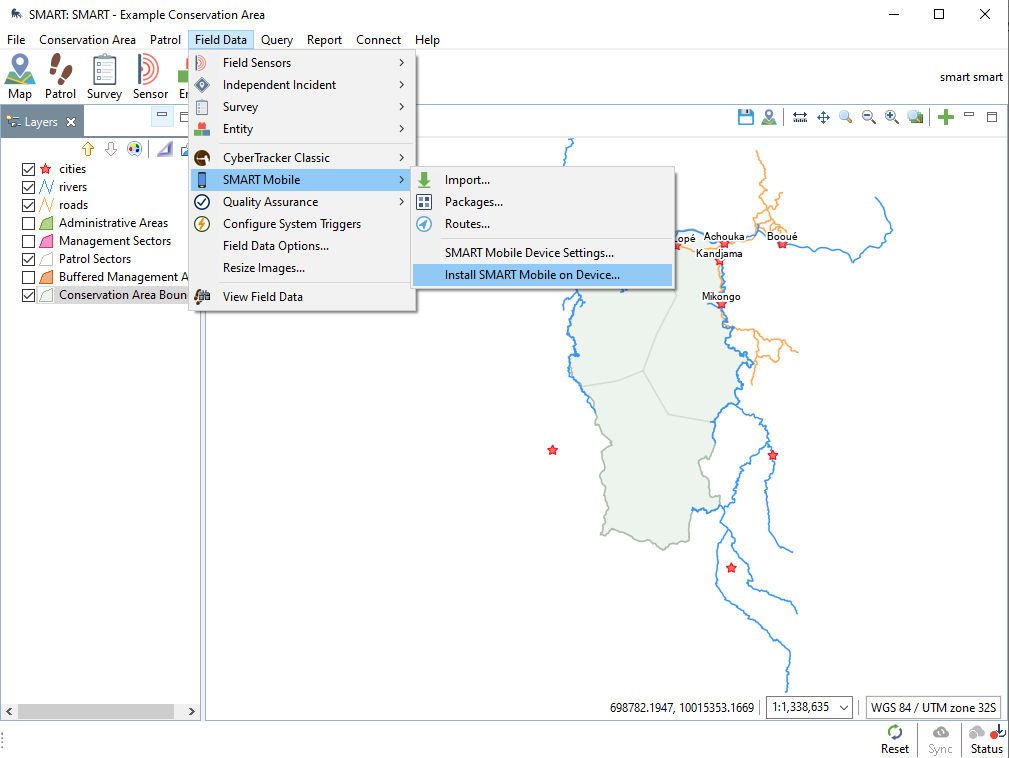Click the Patrol toolbar icon

[x=60, y=76]
